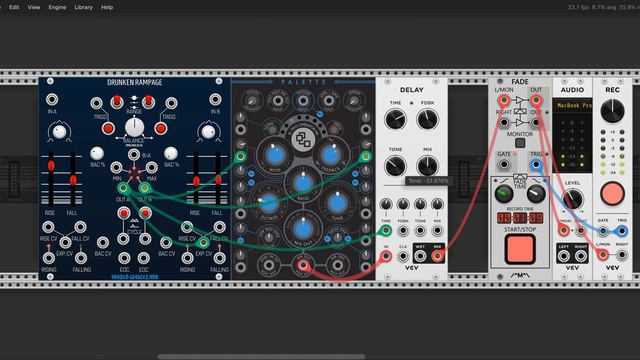Toggle the left CYCLE button

coord(123,213)
